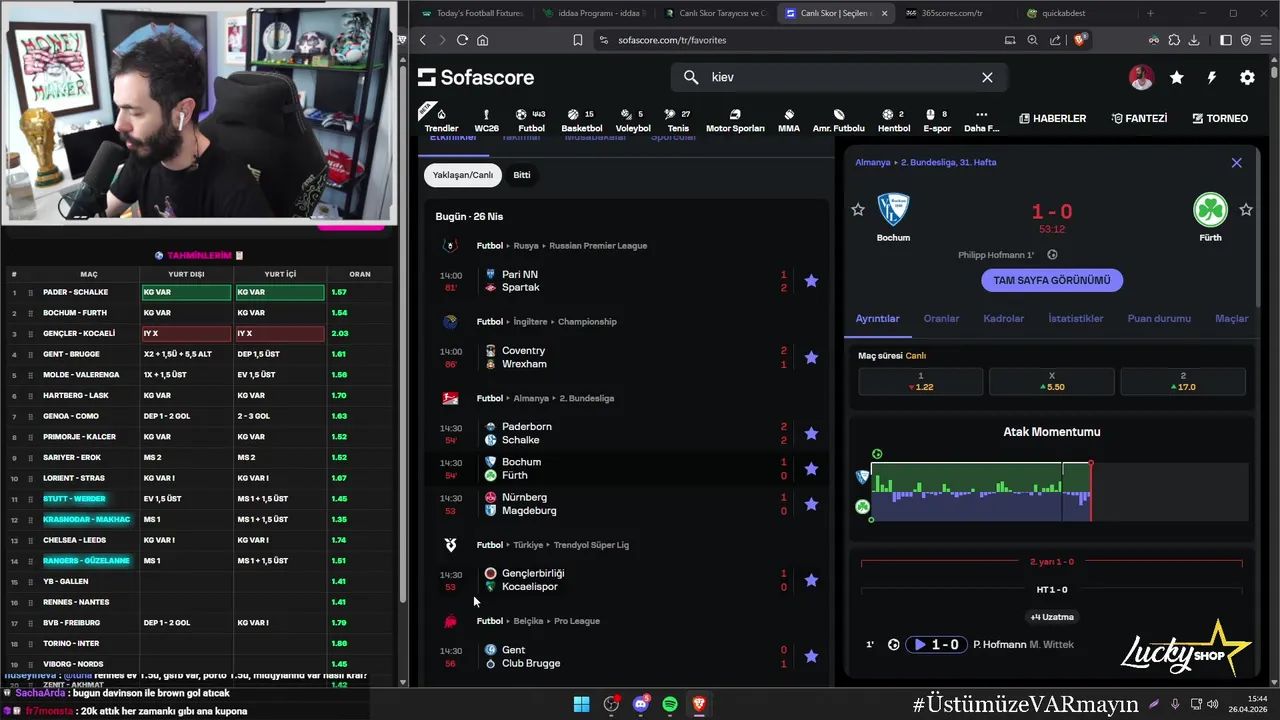
Task: Open the E-spor category
Action: (x=937, y=120)
